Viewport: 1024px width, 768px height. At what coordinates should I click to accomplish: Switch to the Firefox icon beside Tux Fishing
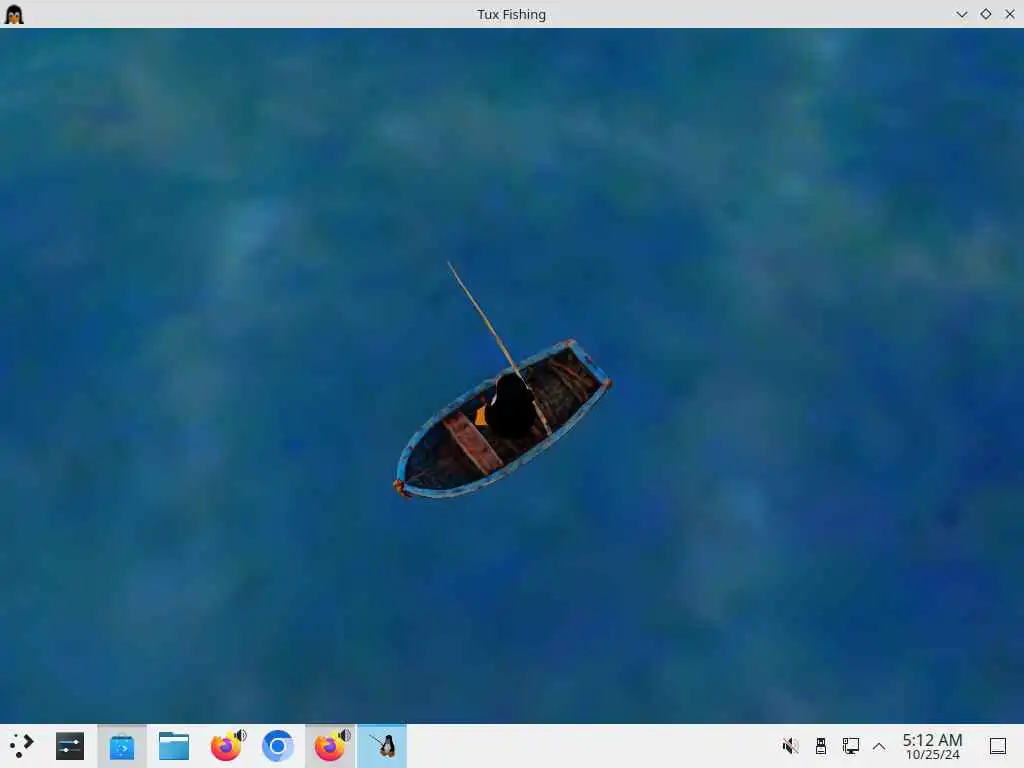pos(329,746)
